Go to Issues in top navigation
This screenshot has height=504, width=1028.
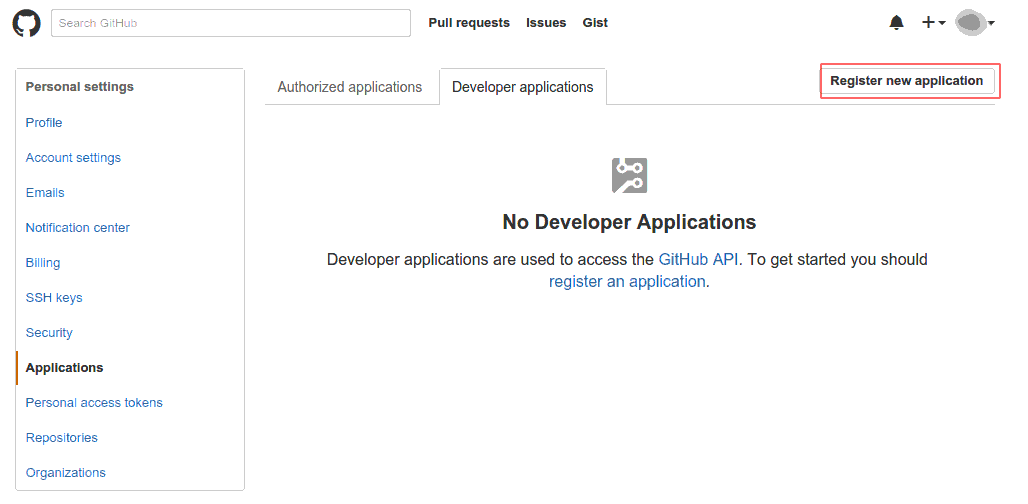coord(546,23)
